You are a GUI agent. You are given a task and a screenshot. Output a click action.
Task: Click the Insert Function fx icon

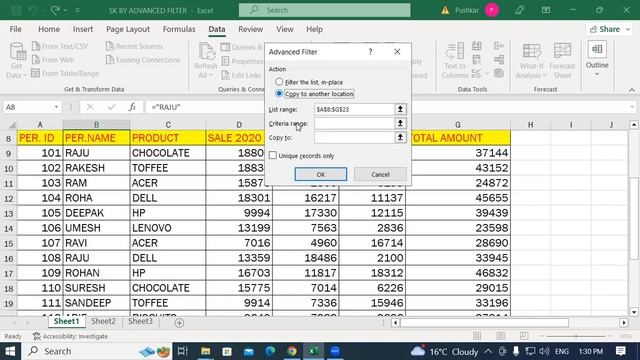tap(132, 107)
